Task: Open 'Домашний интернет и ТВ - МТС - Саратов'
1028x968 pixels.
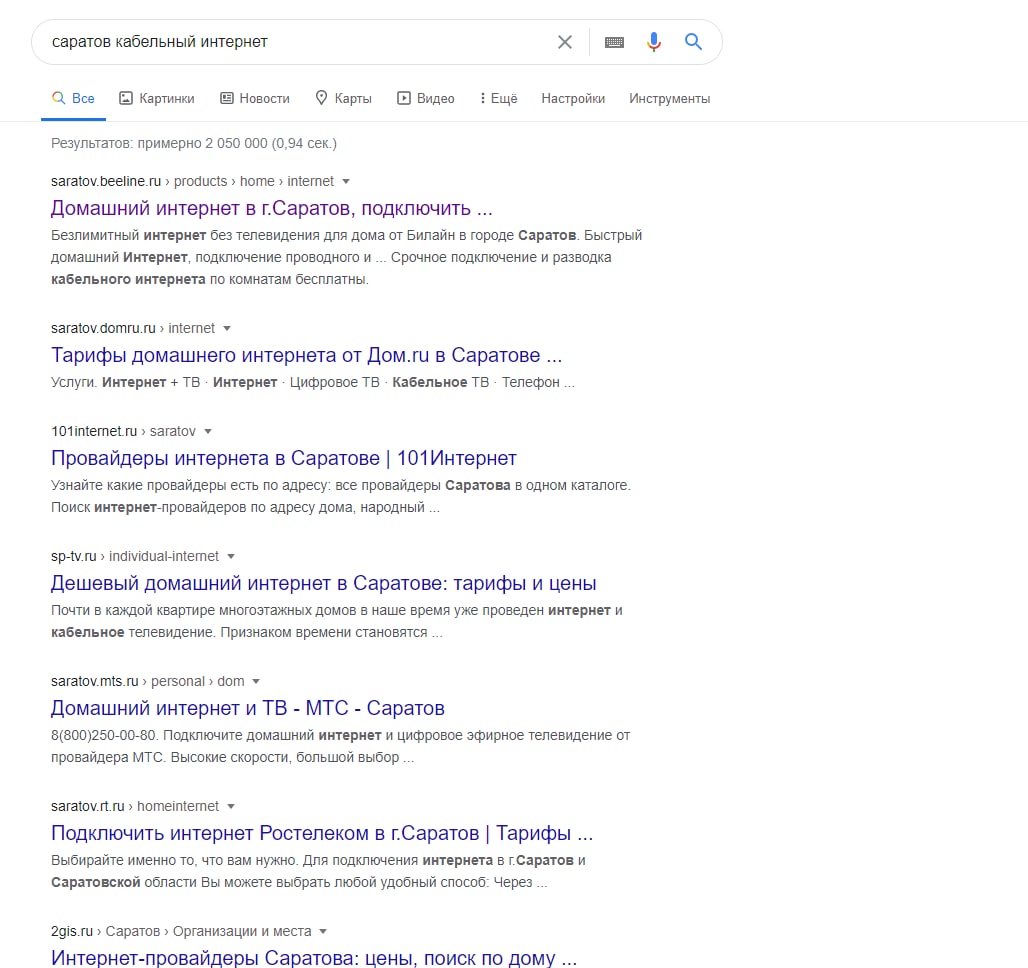Action: [x=248, y=708]
